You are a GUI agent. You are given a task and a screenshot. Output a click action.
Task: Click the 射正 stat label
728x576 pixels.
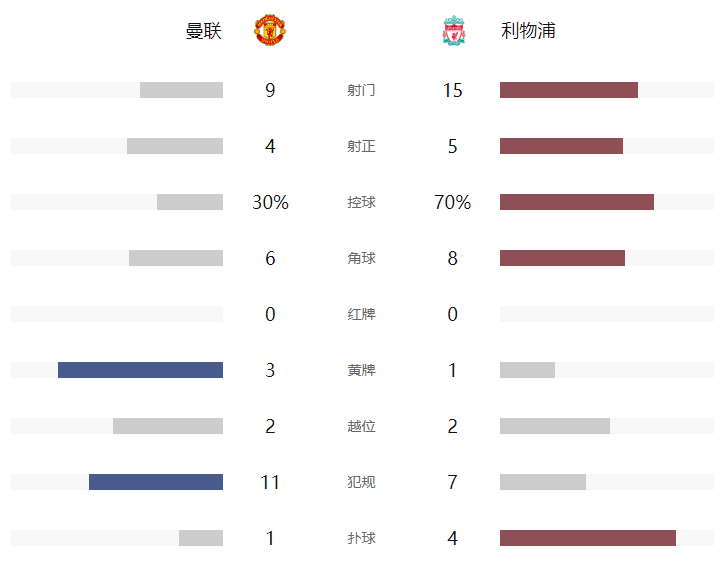click(361, 146)
